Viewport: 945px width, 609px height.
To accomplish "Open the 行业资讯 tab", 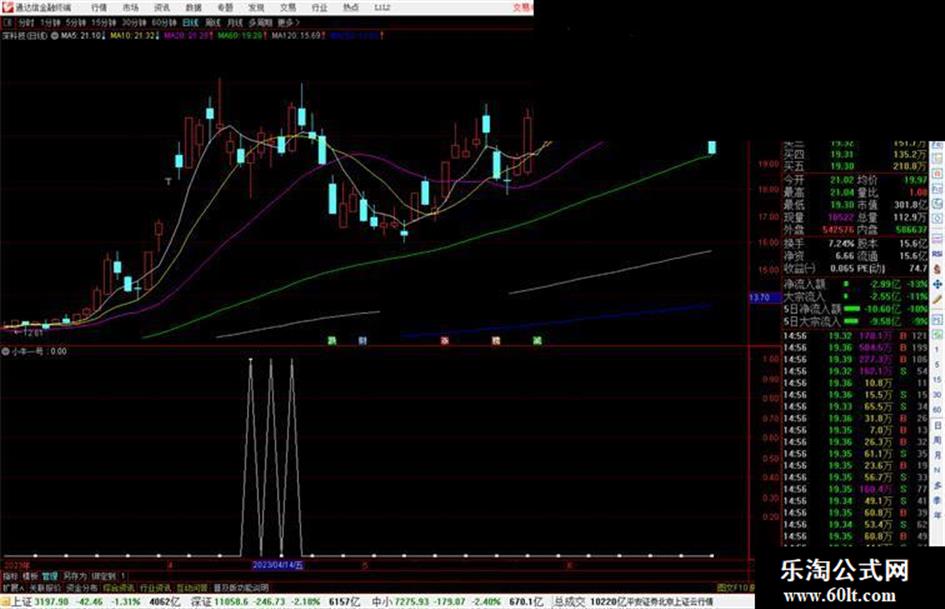I will click(x=156, y=587).
